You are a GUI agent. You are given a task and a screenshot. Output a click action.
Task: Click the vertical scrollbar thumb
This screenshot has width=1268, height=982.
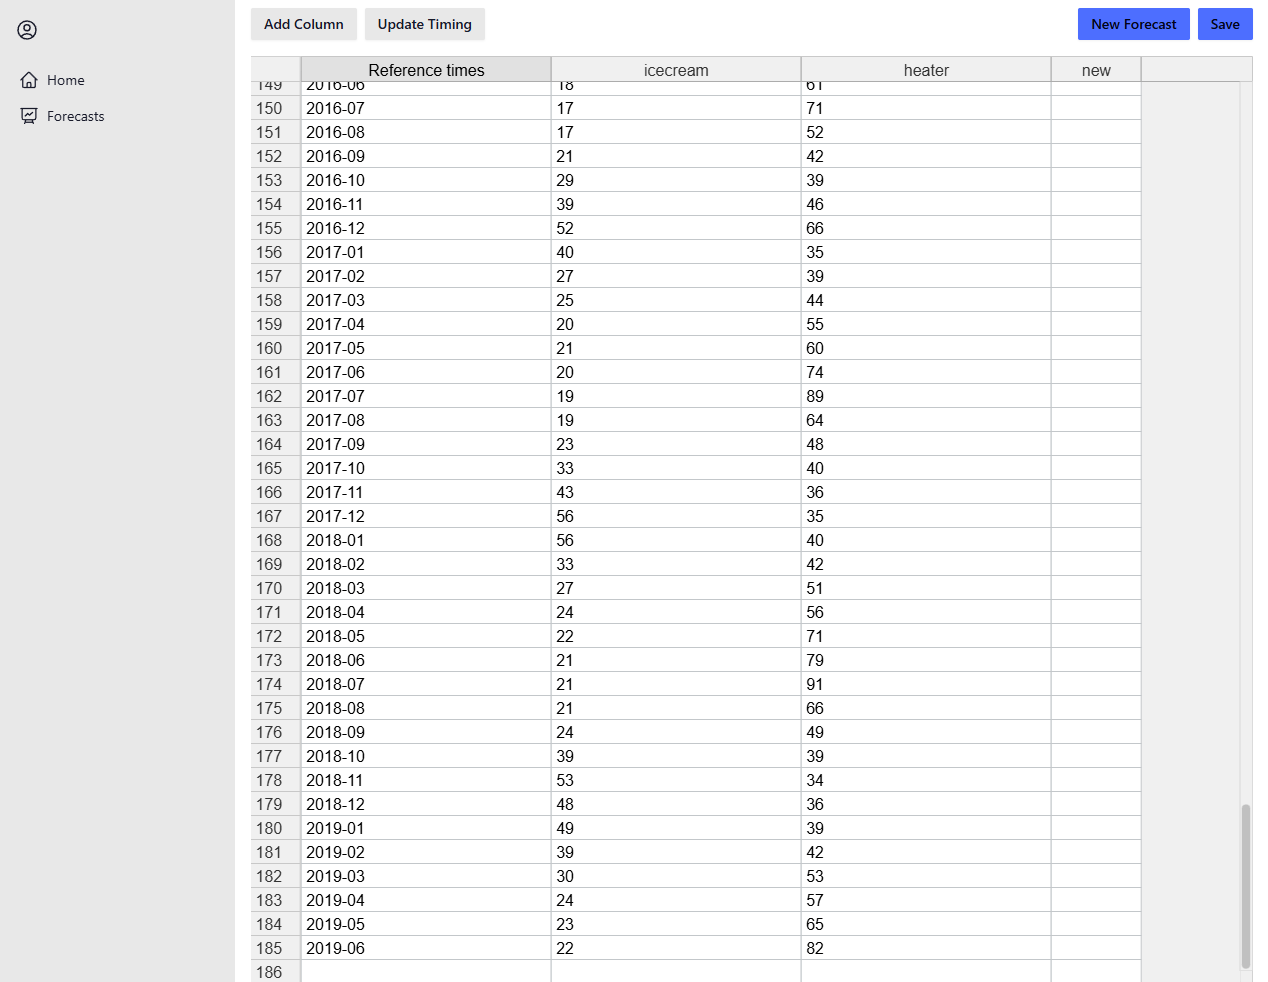coord(1246,886)
